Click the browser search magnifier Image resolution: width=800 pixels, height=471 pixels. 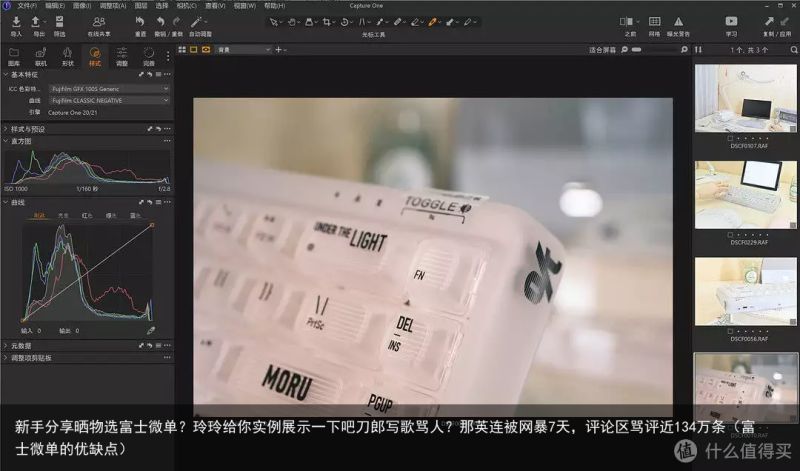point(794,49)
